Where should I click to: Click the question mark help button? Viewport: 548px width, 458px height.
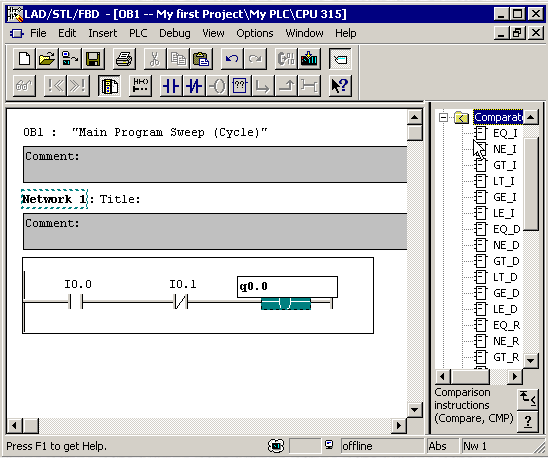[x=528, y=421]
